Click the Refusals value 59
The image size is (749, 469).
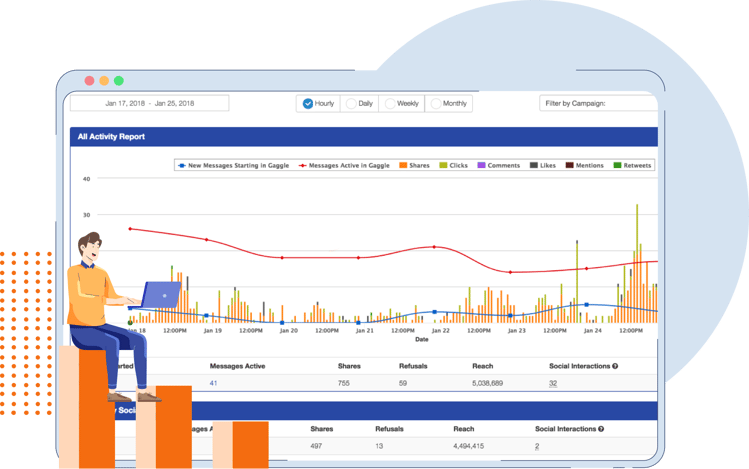(x=403, y=383)
